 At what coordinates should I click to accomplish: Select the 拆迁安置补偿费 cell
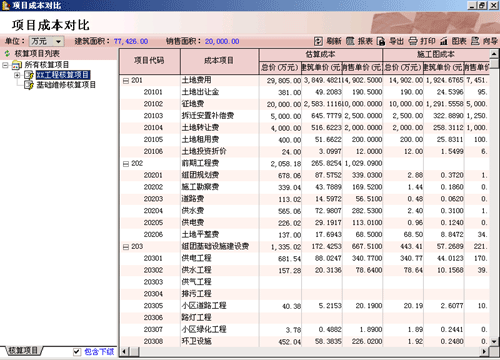220,116
